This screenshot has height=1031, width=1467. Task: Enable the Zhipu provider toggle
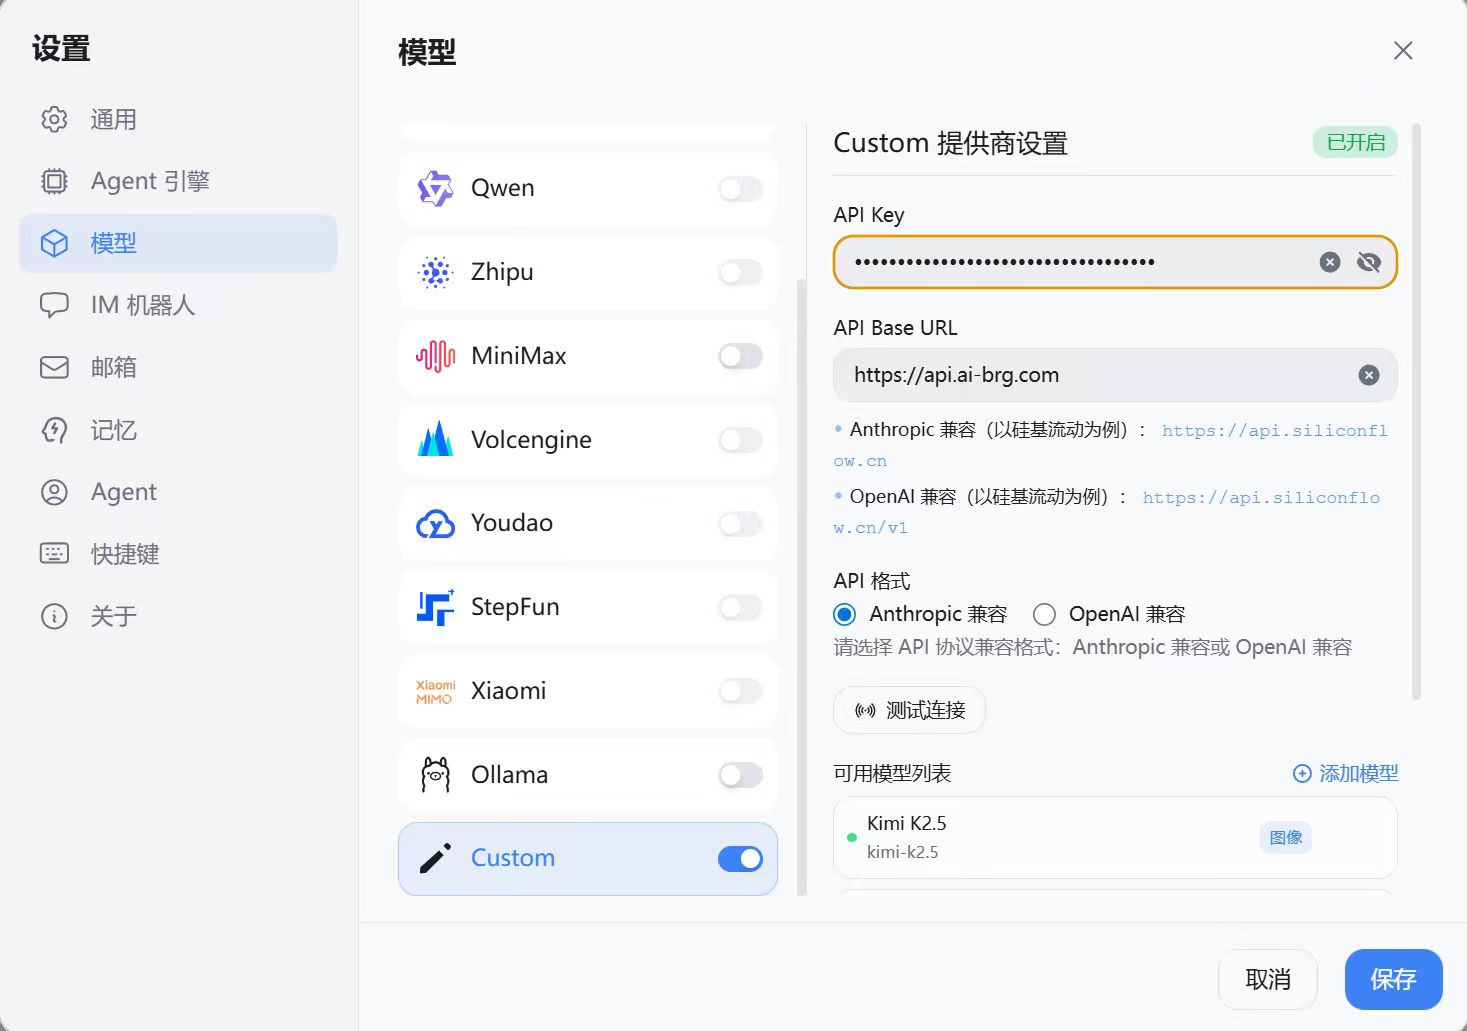click(740, 272)
